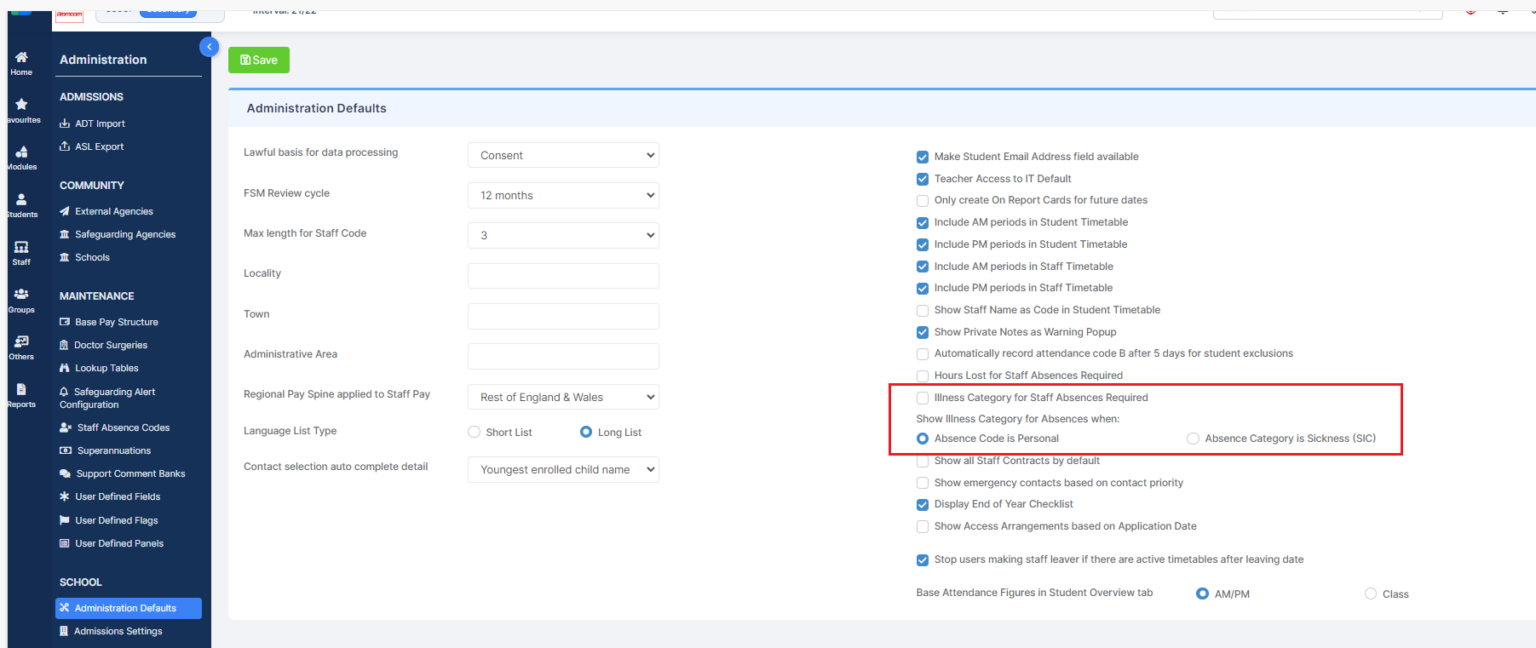Screen dimensions: 1536x648
Task: Click the Save button
Action: (258, 59)
